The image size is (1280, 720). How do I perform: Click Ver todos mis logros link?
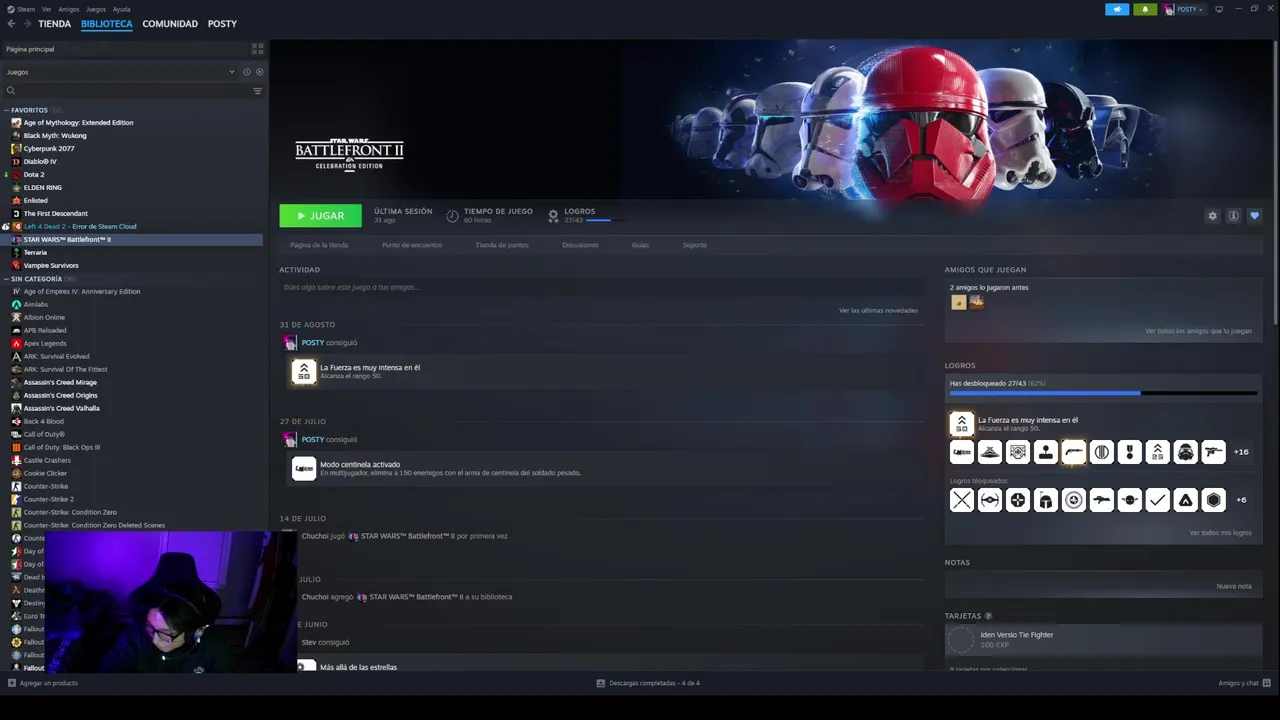1220,533
